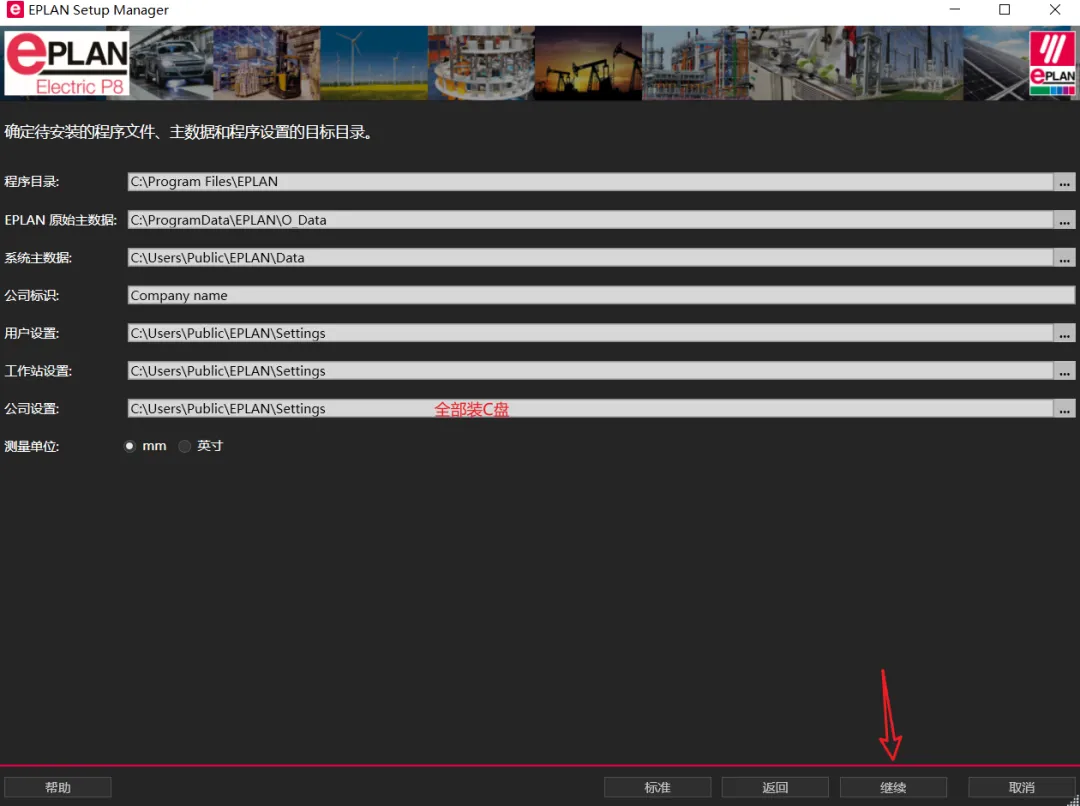Click the 工作站设置 path field
This screenshot has width=1080, height=806.
click(x=590, y=371)
